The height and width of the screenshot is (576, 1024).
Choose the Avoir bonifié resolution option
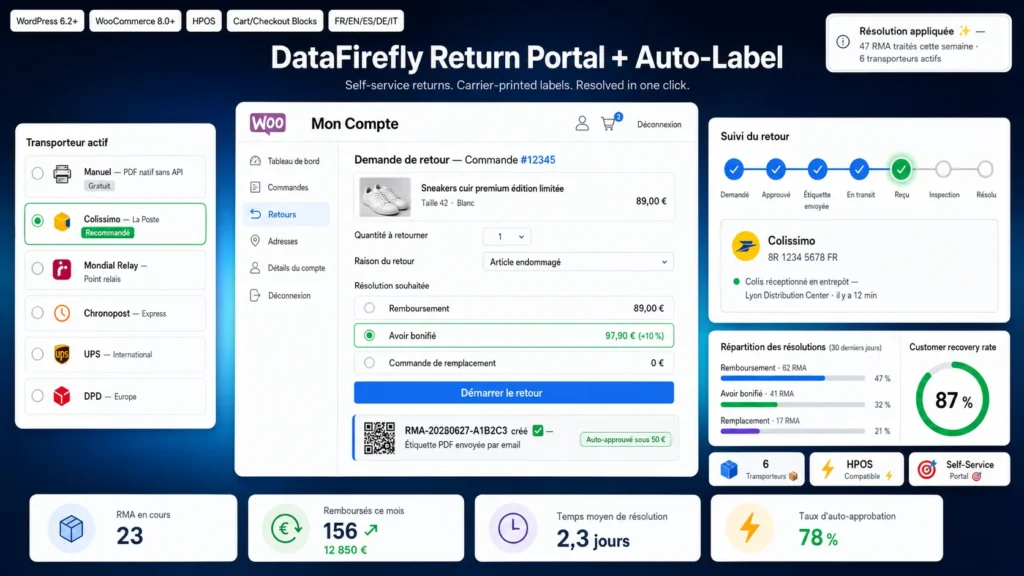pos(514,336)
